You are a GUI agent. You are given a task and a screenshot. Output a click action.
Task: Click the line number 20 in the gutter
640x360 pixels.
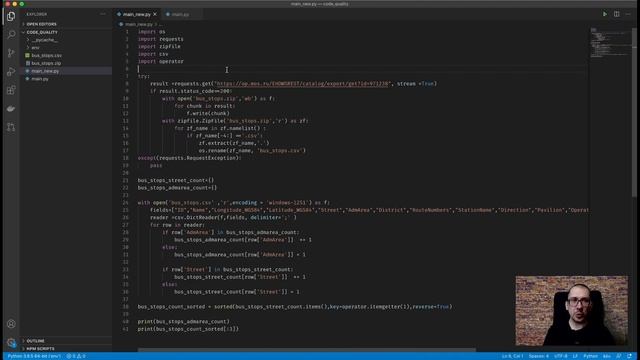[x=126, y=173]
